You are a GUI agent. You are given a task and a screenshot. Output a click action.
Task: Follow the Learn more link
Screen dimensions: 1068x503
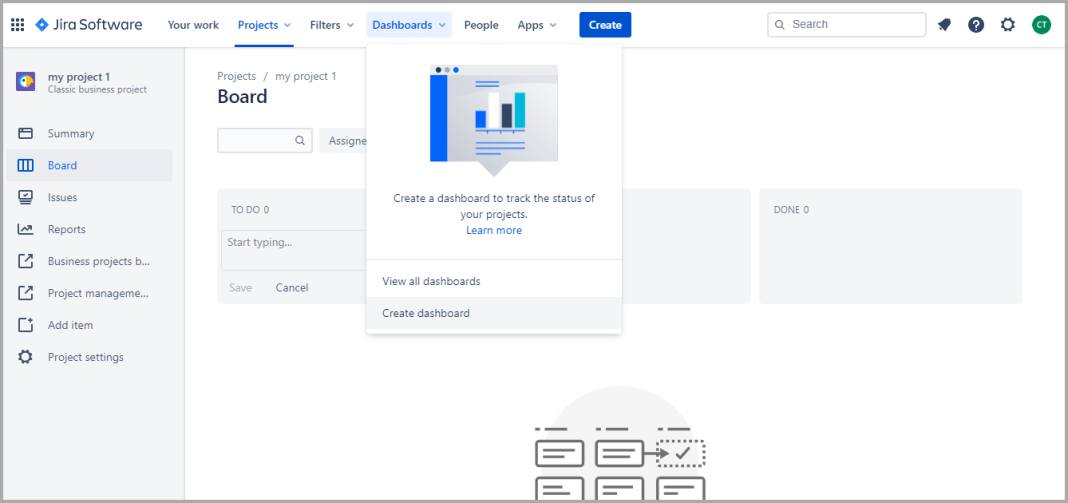tap(494, 231)
